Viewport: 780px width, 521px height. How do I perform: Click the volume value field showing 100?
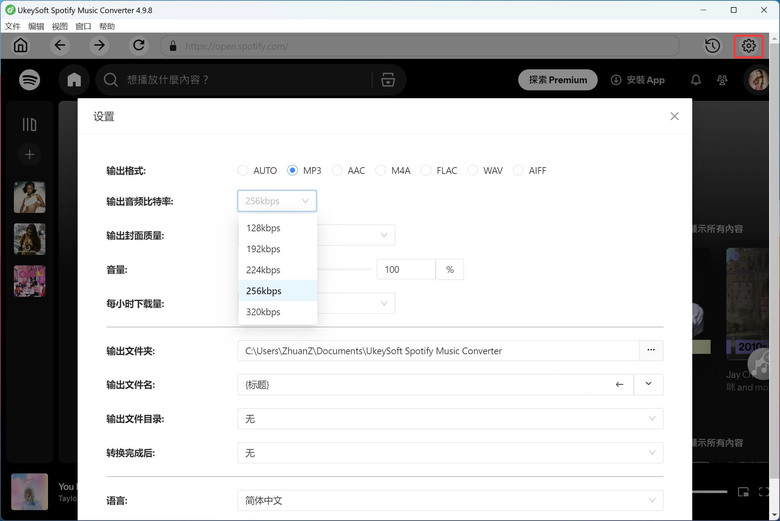click(406, 269)
